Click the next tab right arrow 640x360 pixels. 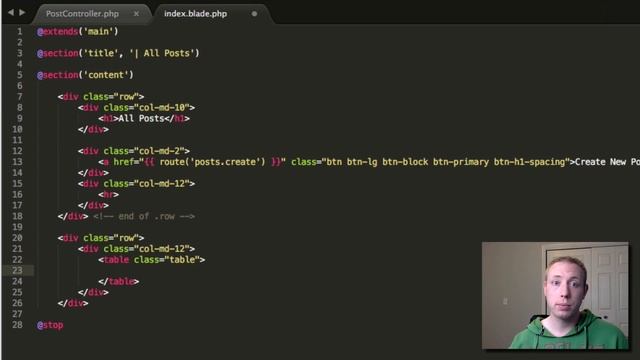[x=22, y=13]
